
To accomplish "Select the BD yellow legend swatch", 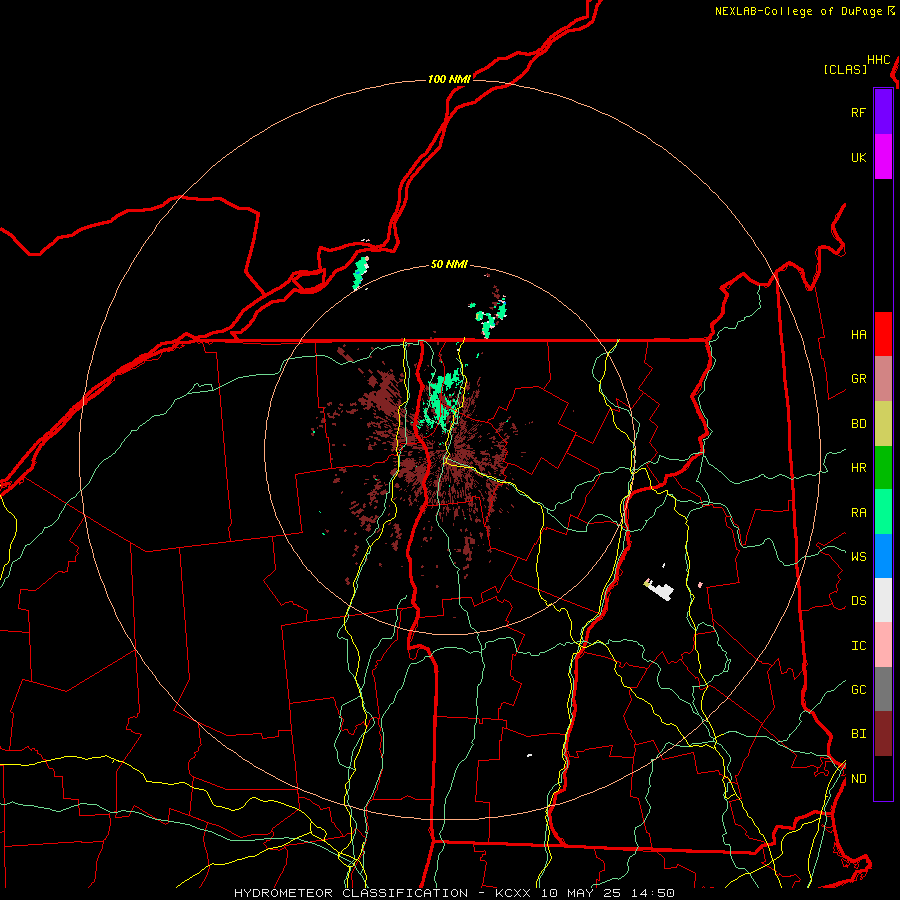I will click(x=883, y=423).
